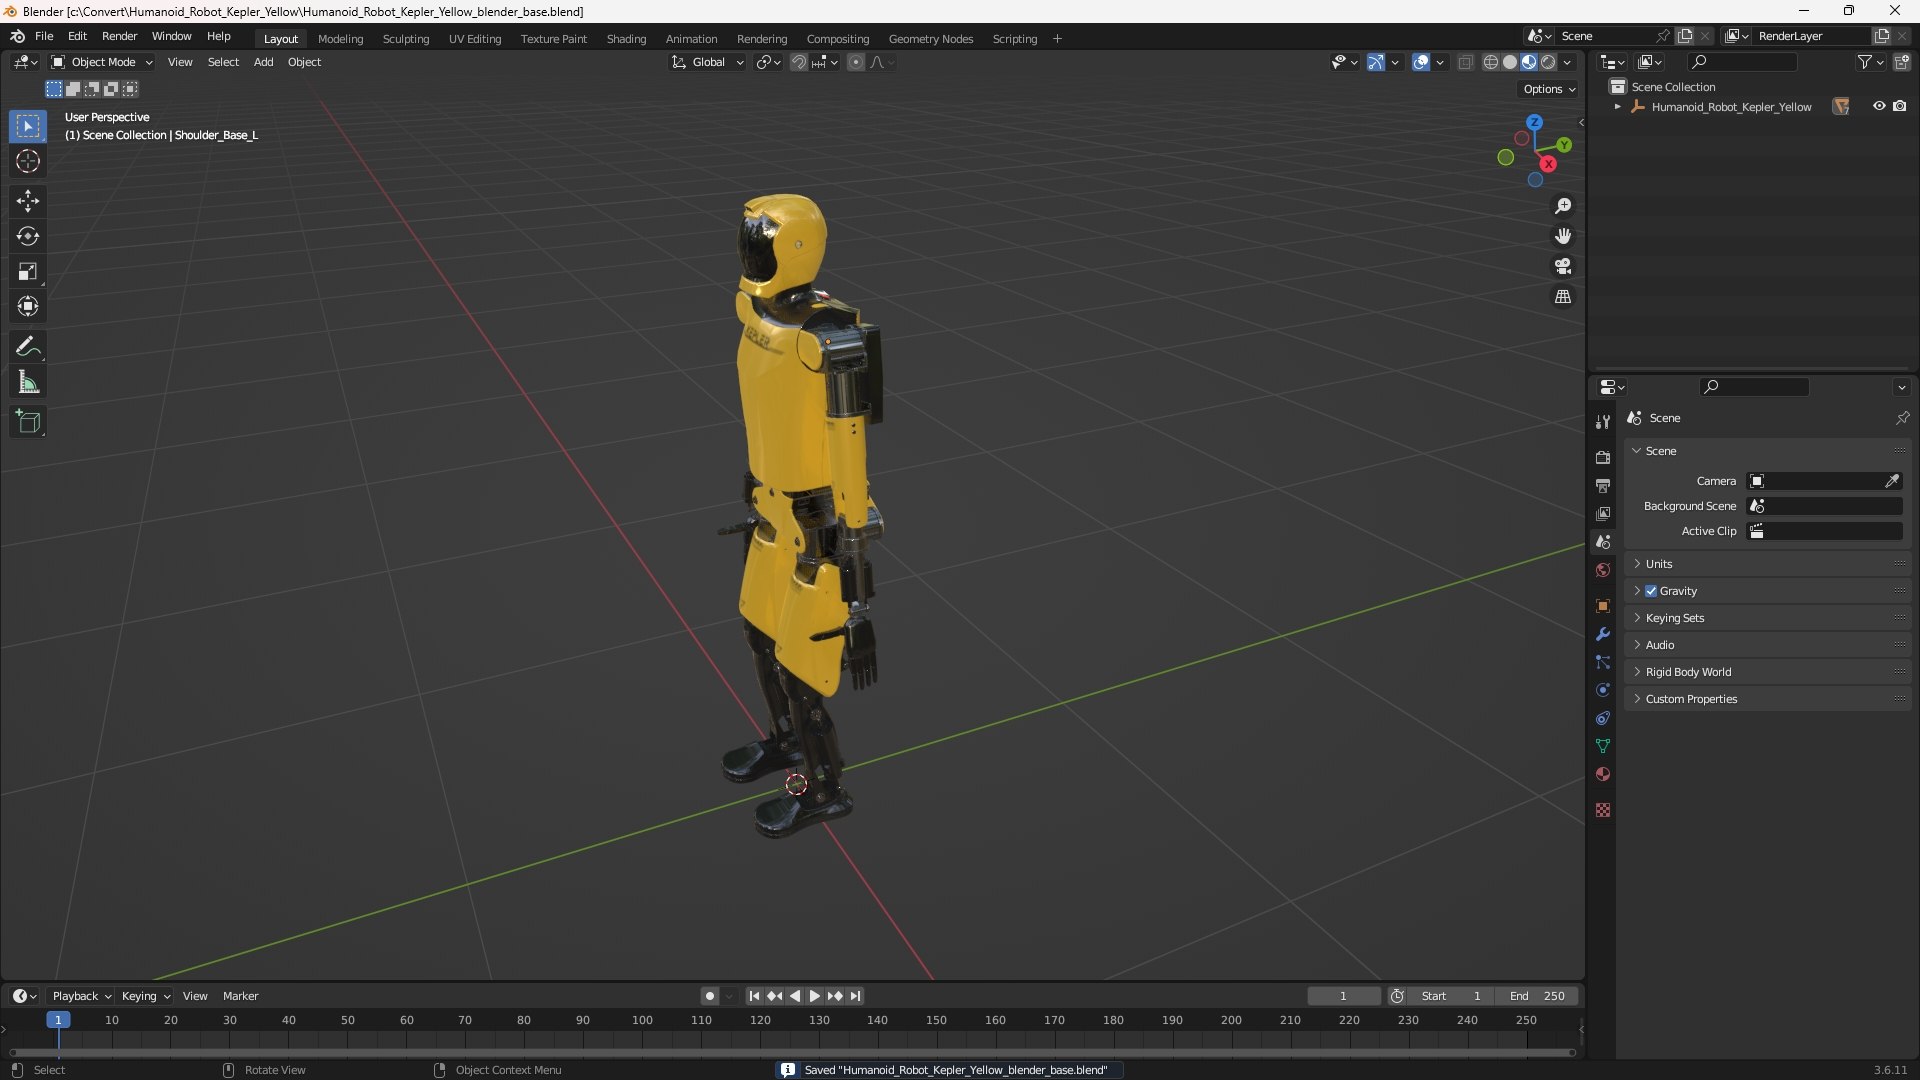This screenshot has width=1920, height=1080.
Task: Switch to the Modeling workspace tab
Action: tap(340, 39)
